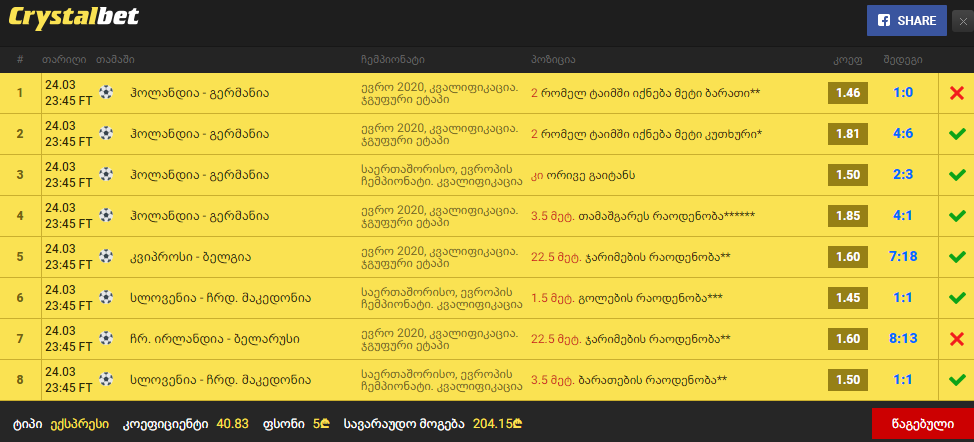Click green checkmark icon in row 3
The width and height of the screenshot is (974, 442).
tap(957, 175)
